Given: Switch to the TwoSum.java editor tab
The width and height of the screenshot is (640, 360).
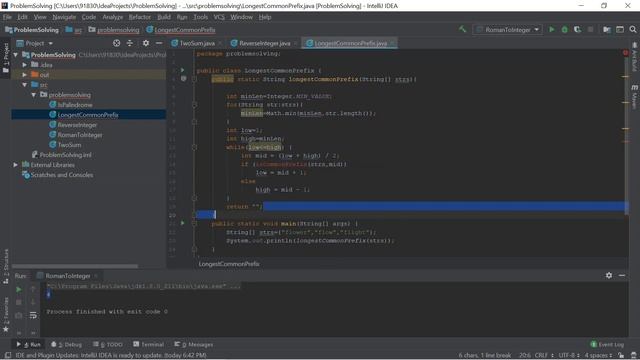Looking at the screenshot, I should tap(197, 43).
